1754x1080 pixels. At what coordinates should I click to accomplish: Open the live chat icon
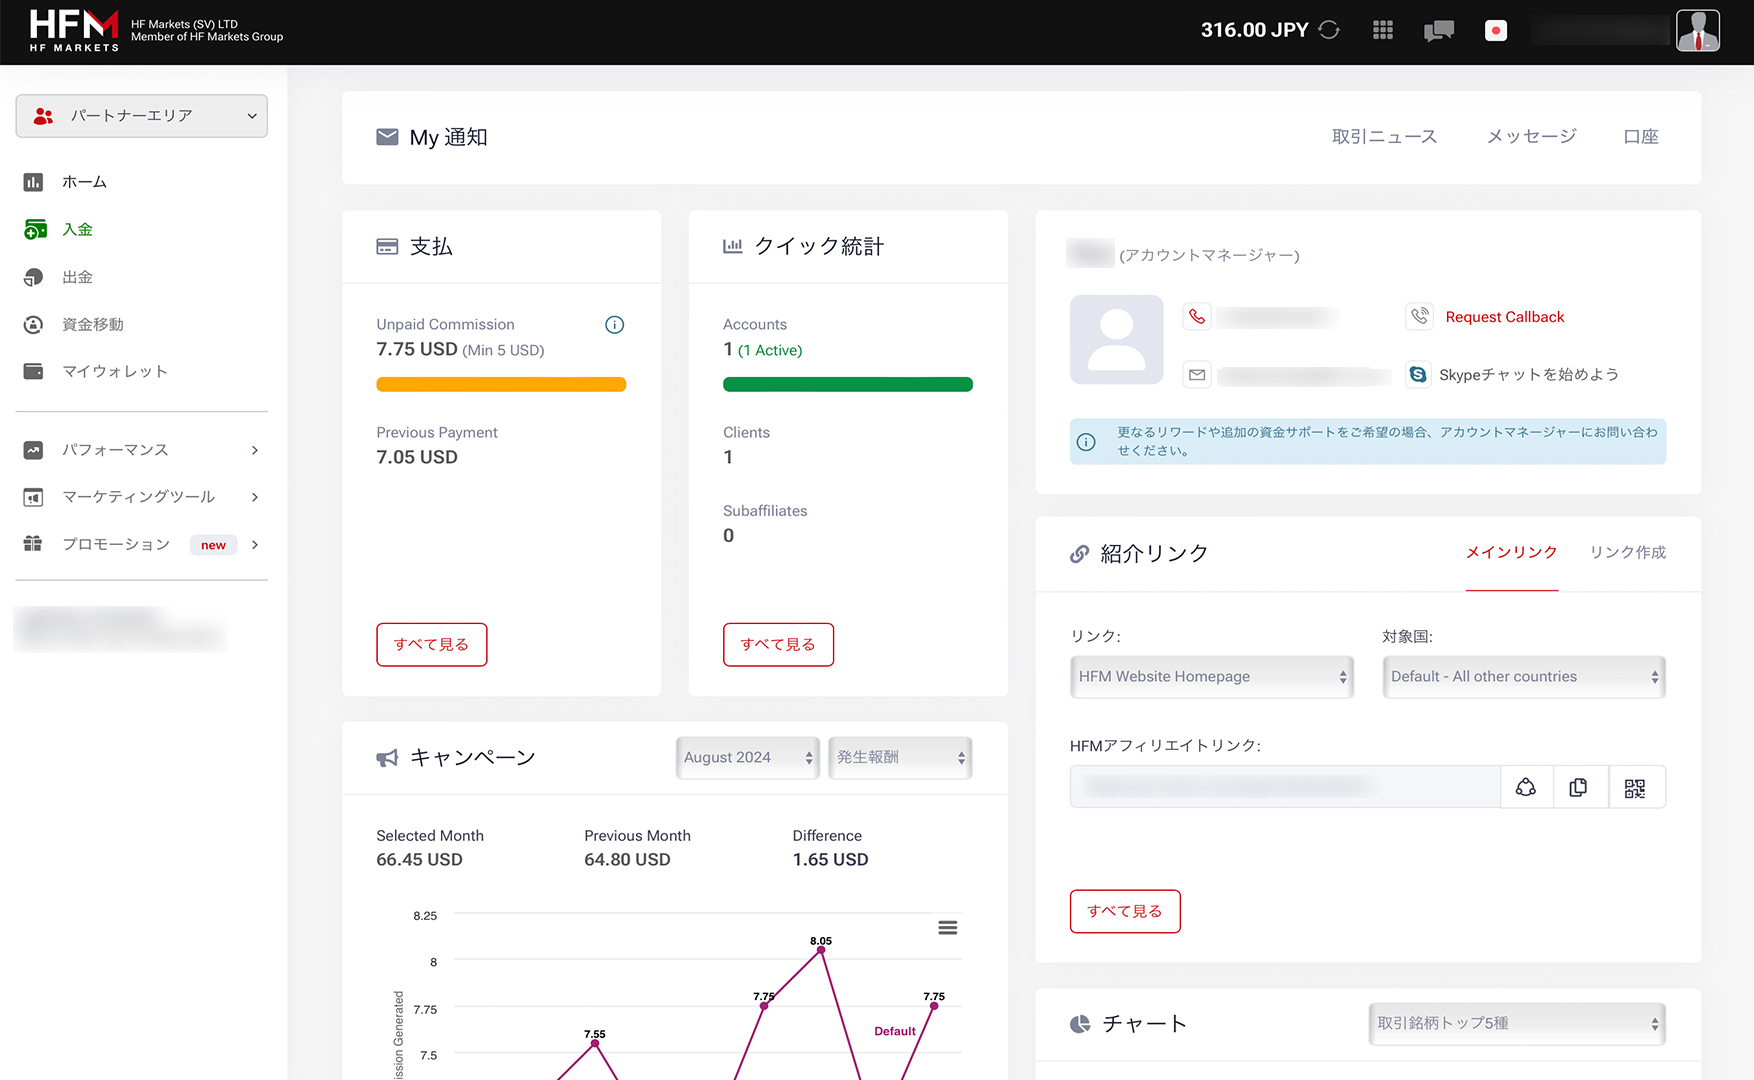1438,31
